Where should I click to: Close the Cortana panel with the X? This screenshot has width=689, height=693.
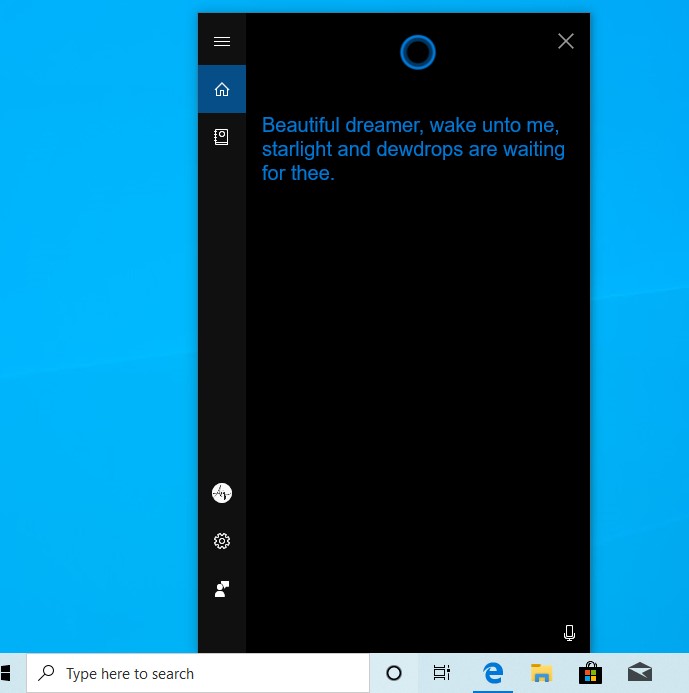click(566, 41)
